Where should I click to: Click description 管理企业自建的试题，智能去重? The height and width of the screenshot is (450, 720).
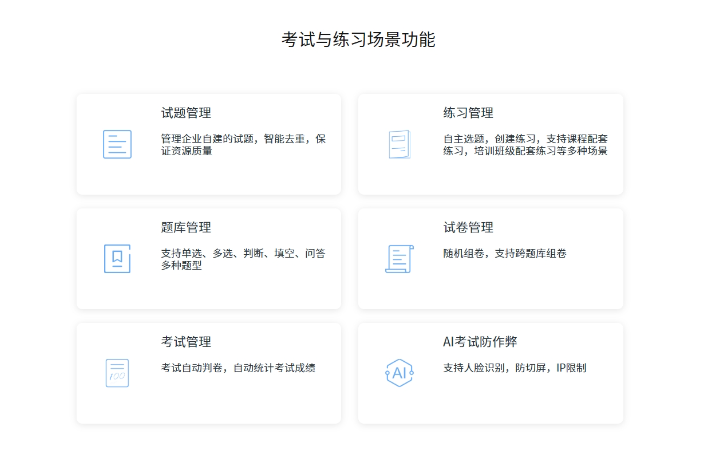[243, 144]
